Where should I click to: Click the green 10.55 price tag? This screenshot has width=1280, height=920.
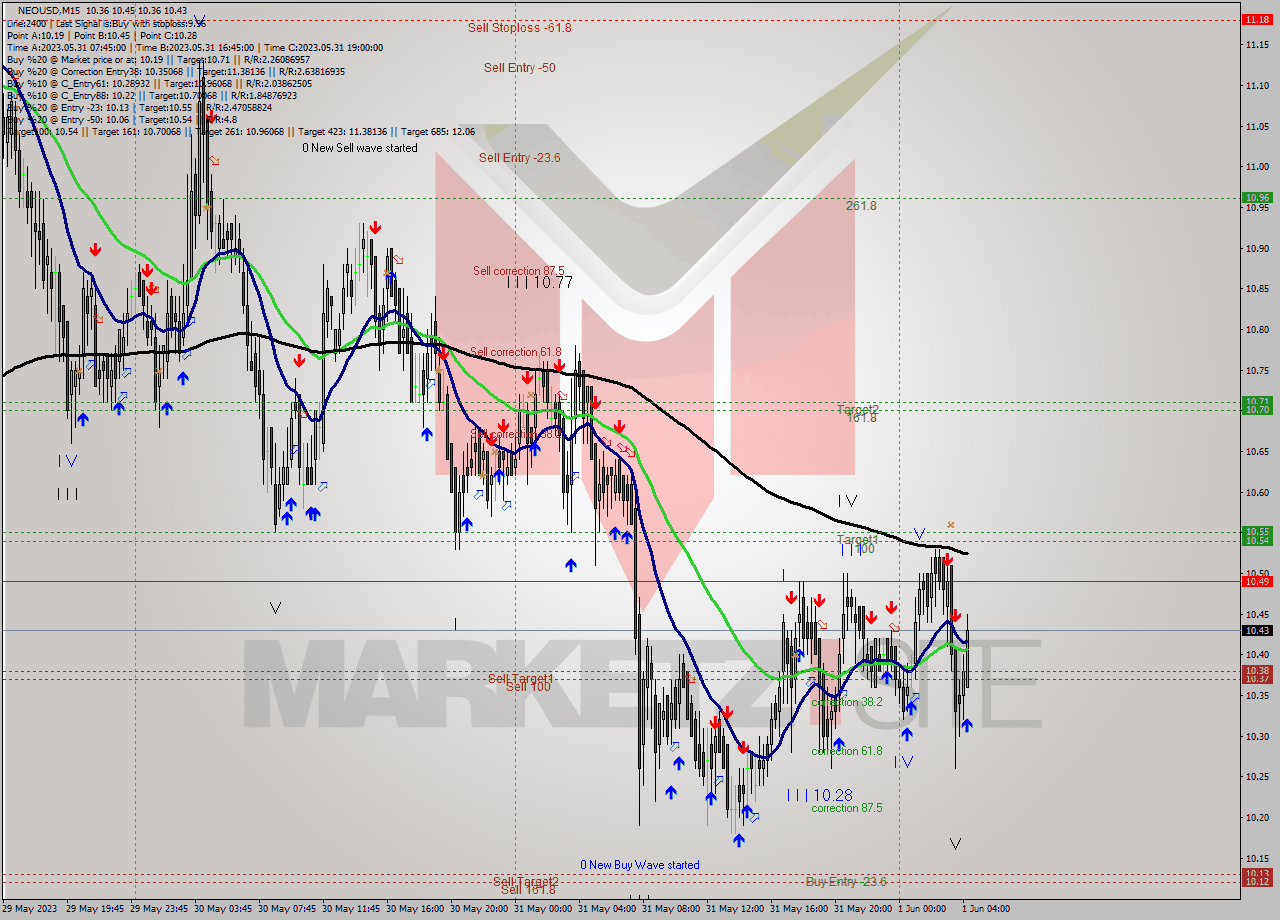point(1256,531)
